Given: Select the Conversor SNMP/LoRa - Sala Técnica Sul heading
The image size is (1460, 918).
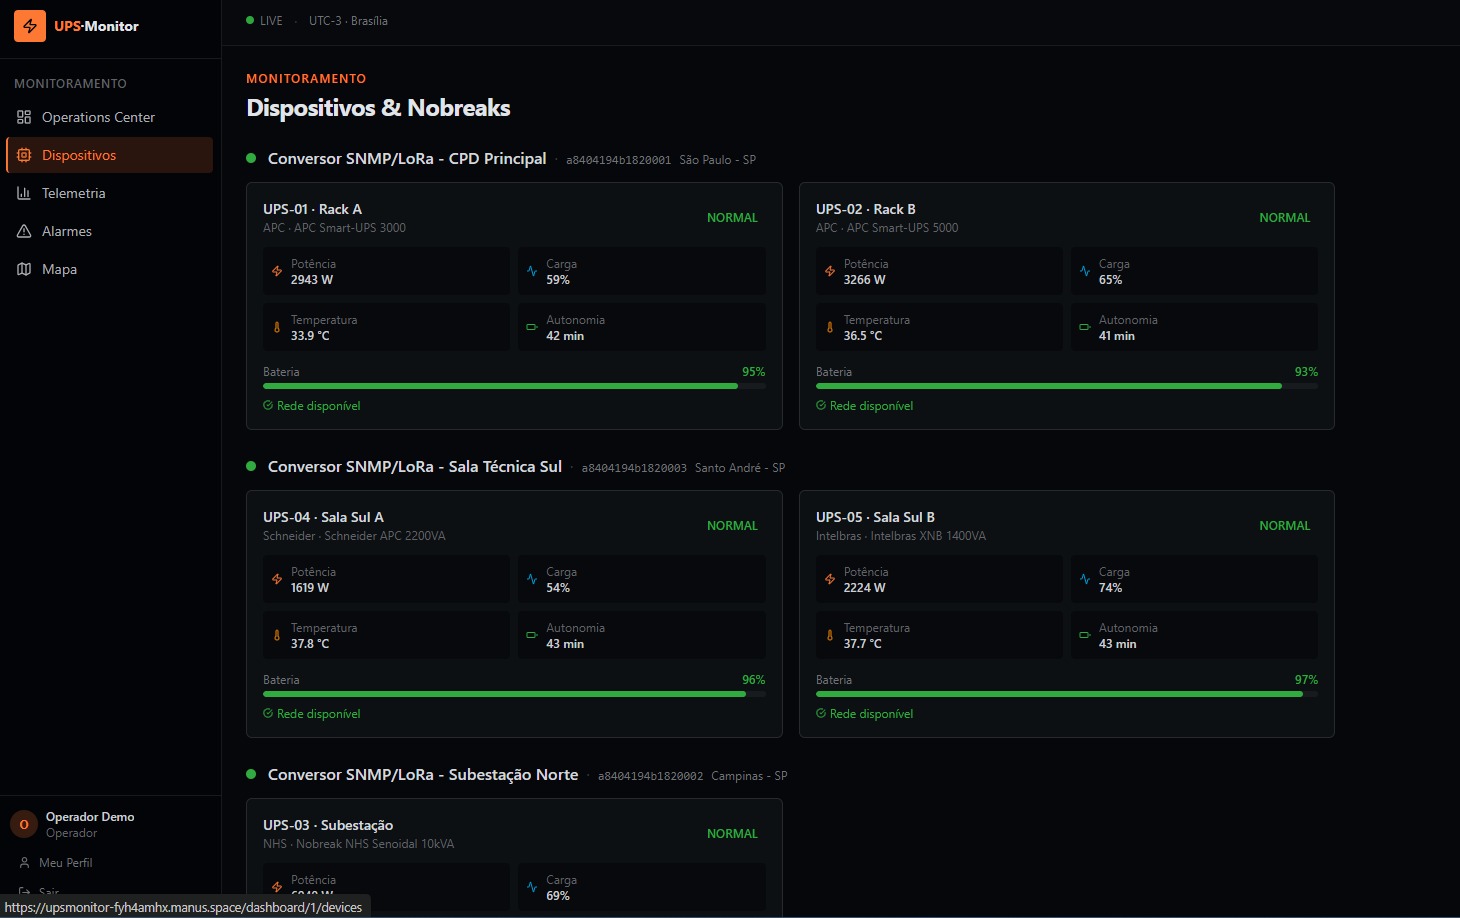Looking at the screenshot, I should (x=415, y=466).
